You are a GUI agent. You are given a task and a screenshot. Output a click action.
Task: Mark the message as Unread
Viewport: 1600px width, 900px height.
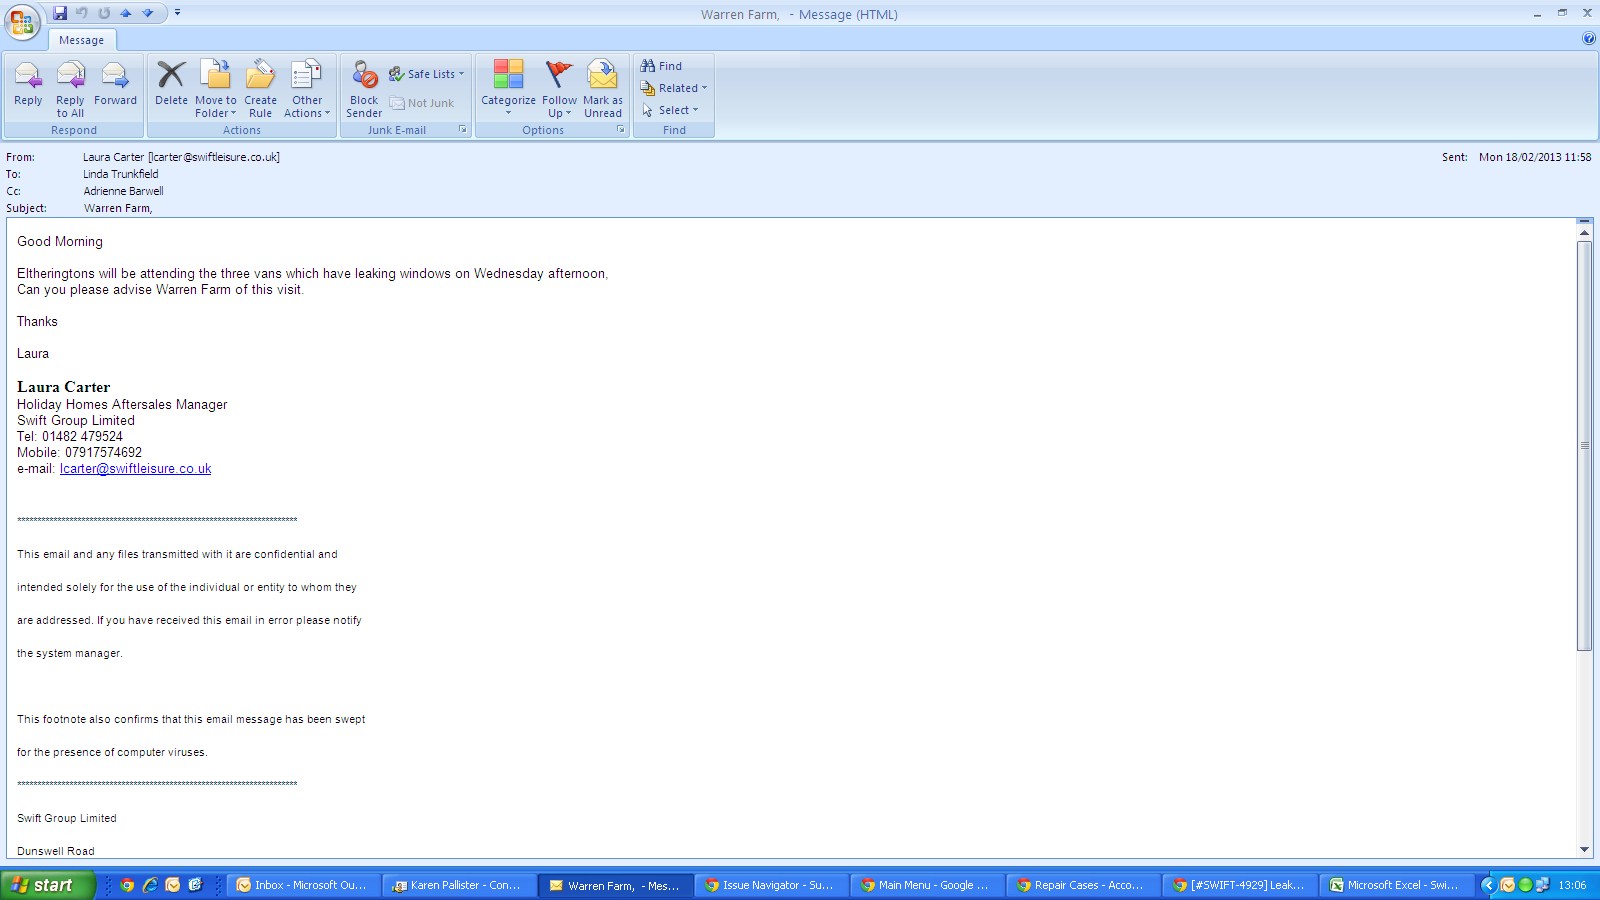pos(603,89)
